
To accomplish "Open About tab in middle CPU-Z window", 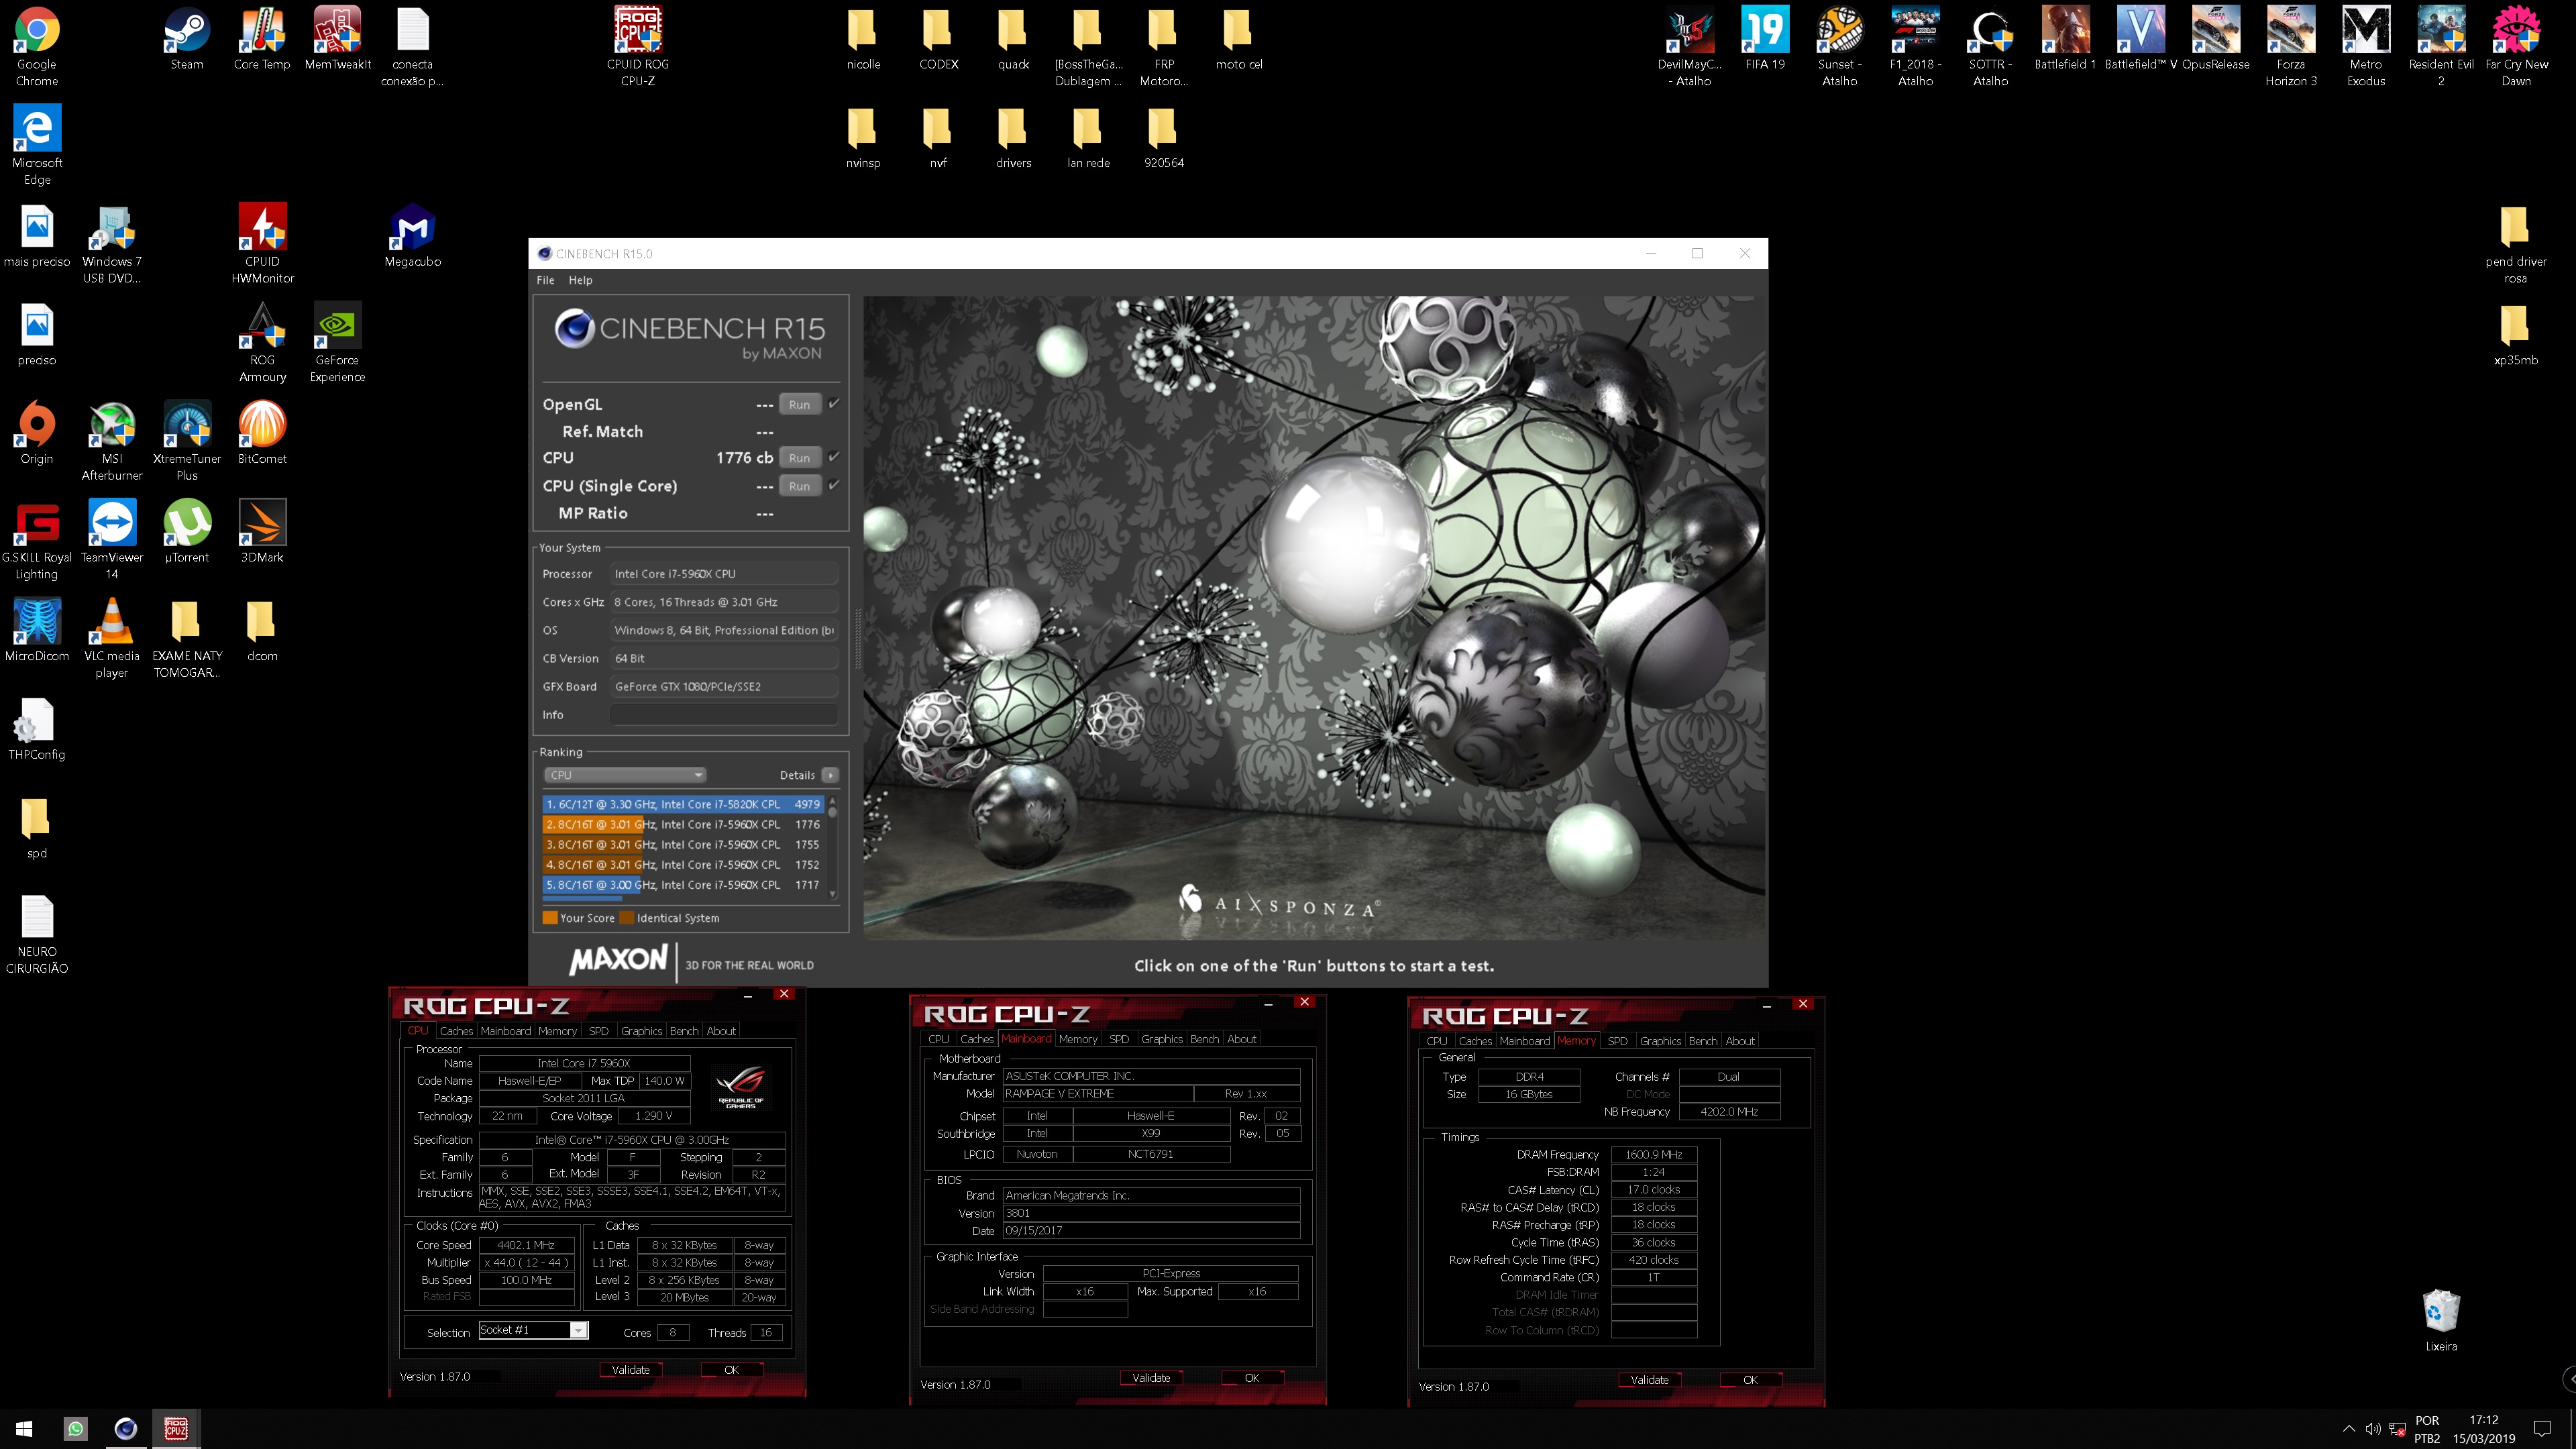I will point(1241,1039).
